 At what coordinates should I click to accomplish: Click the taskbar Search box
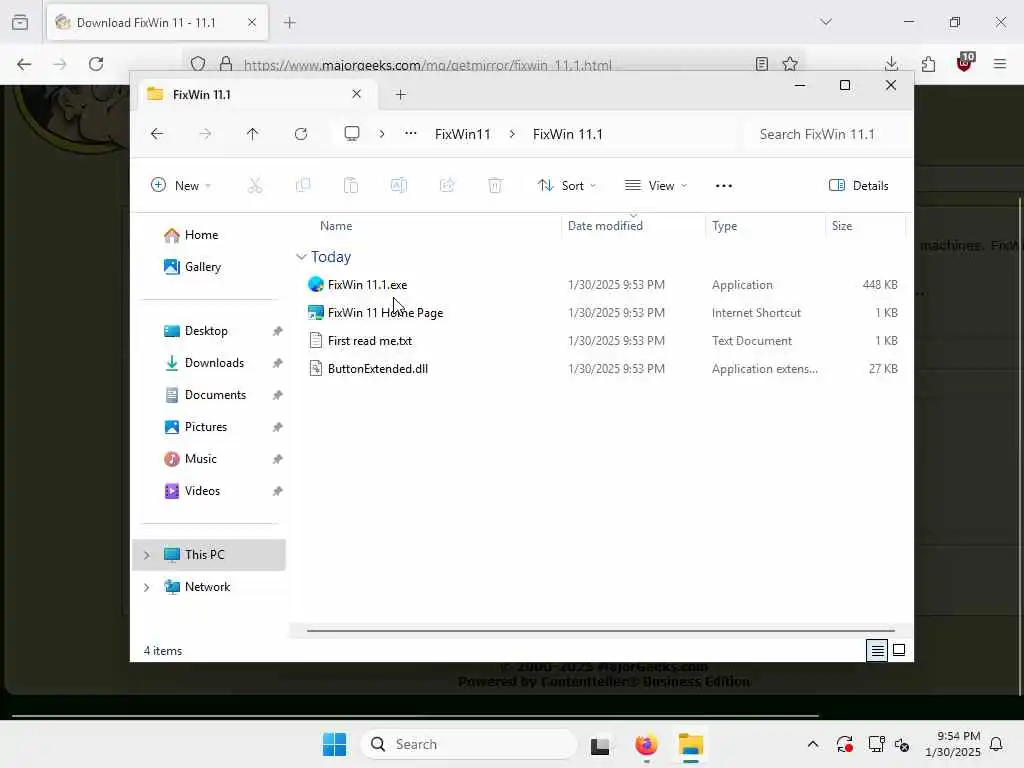click(469, 744)
